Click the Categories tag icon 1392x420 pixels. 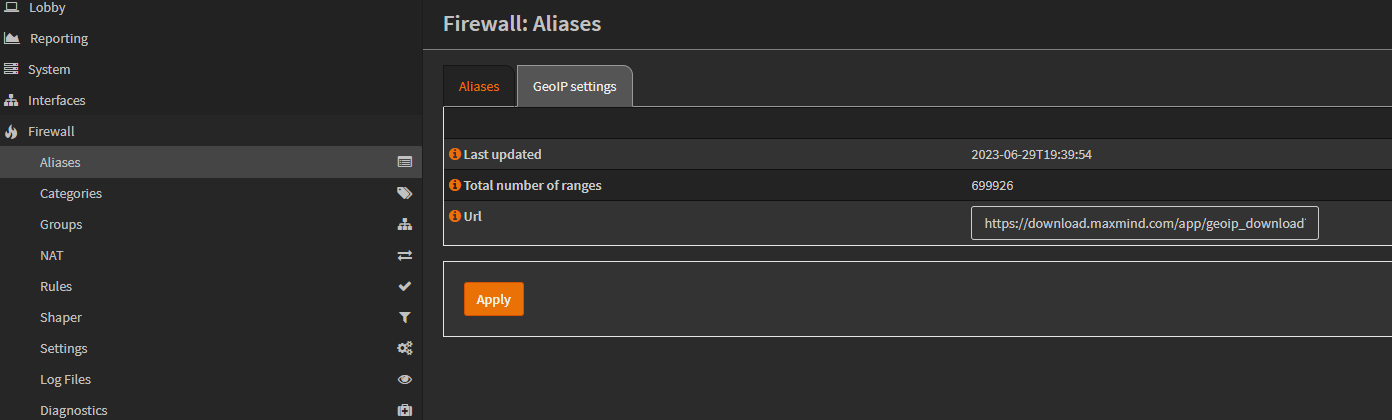tap(405, 193)
